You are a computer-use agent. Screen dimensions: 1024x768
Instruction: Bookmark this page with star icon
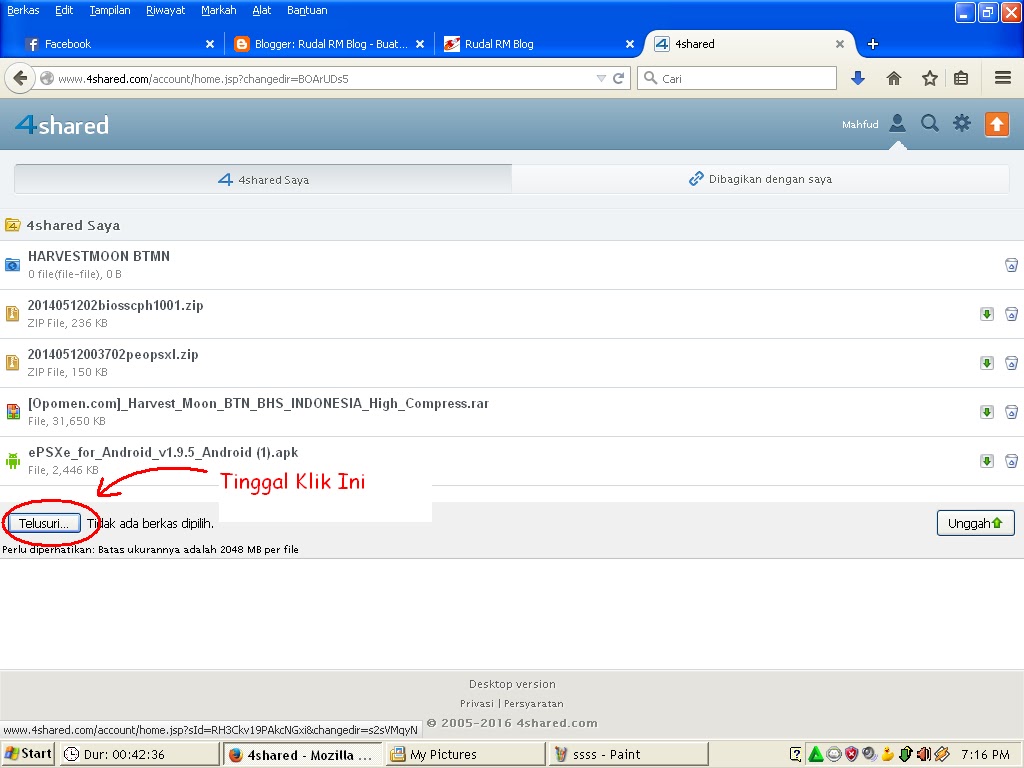coord(929,78)
